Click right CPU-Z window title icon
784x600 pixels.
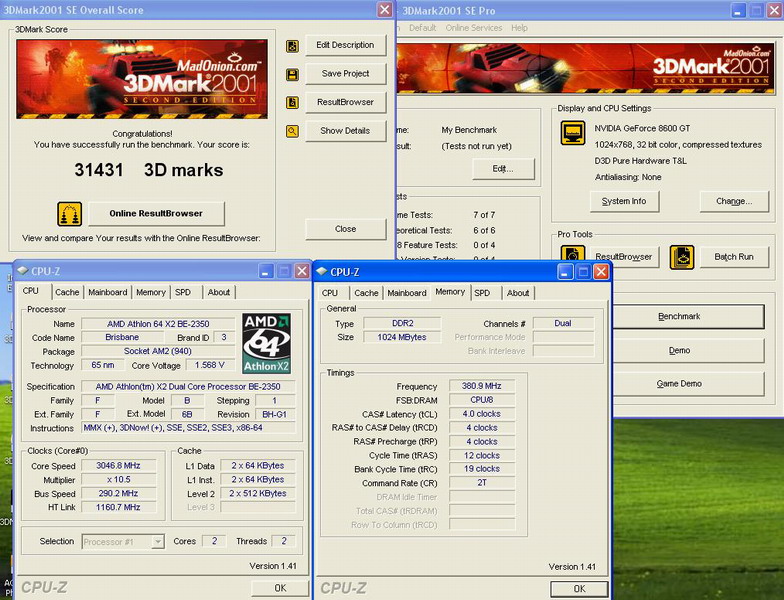click(322, 272)
